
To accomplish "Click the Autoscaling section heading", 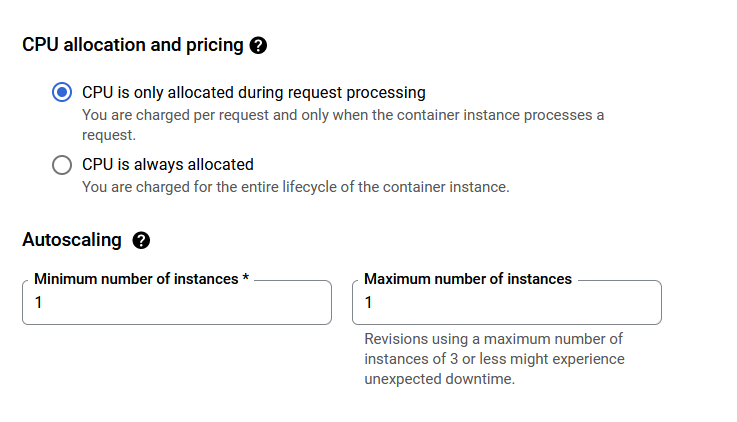I will pyautogui.click(x=72, y=240).
